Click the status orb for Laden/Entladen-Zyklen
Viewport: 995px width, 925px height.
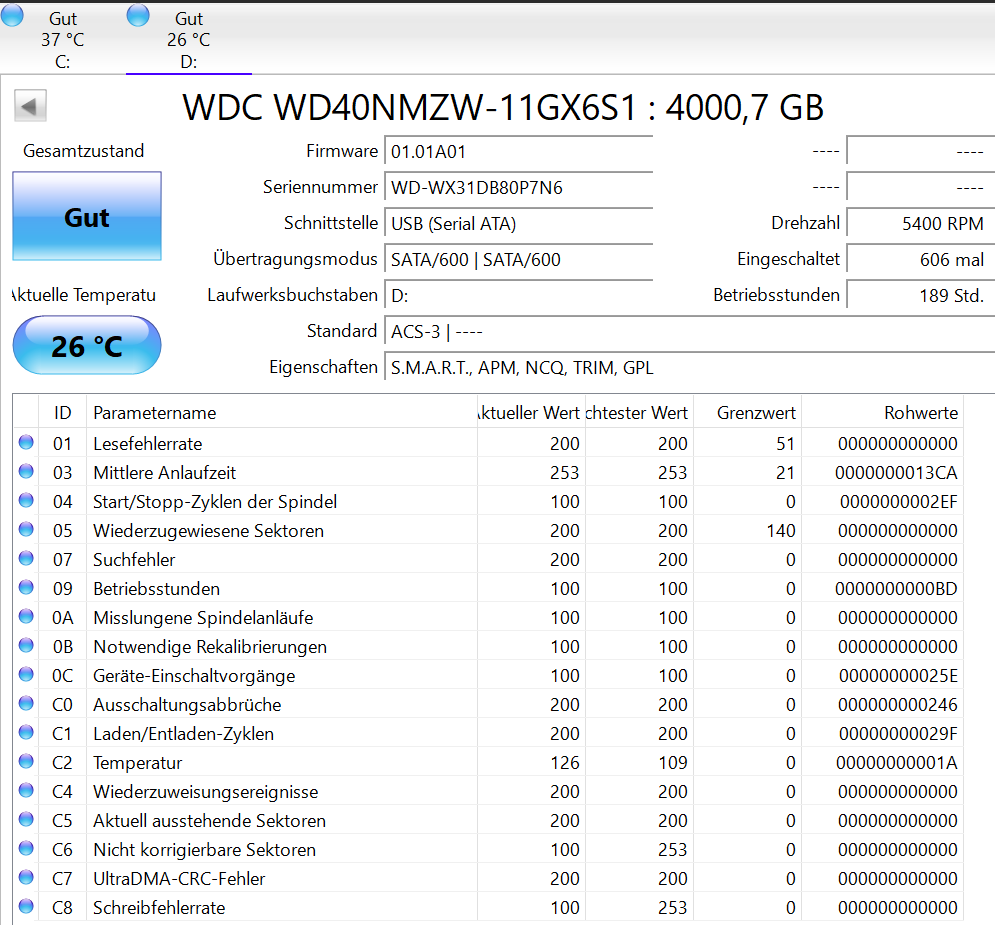click(26, 732)
